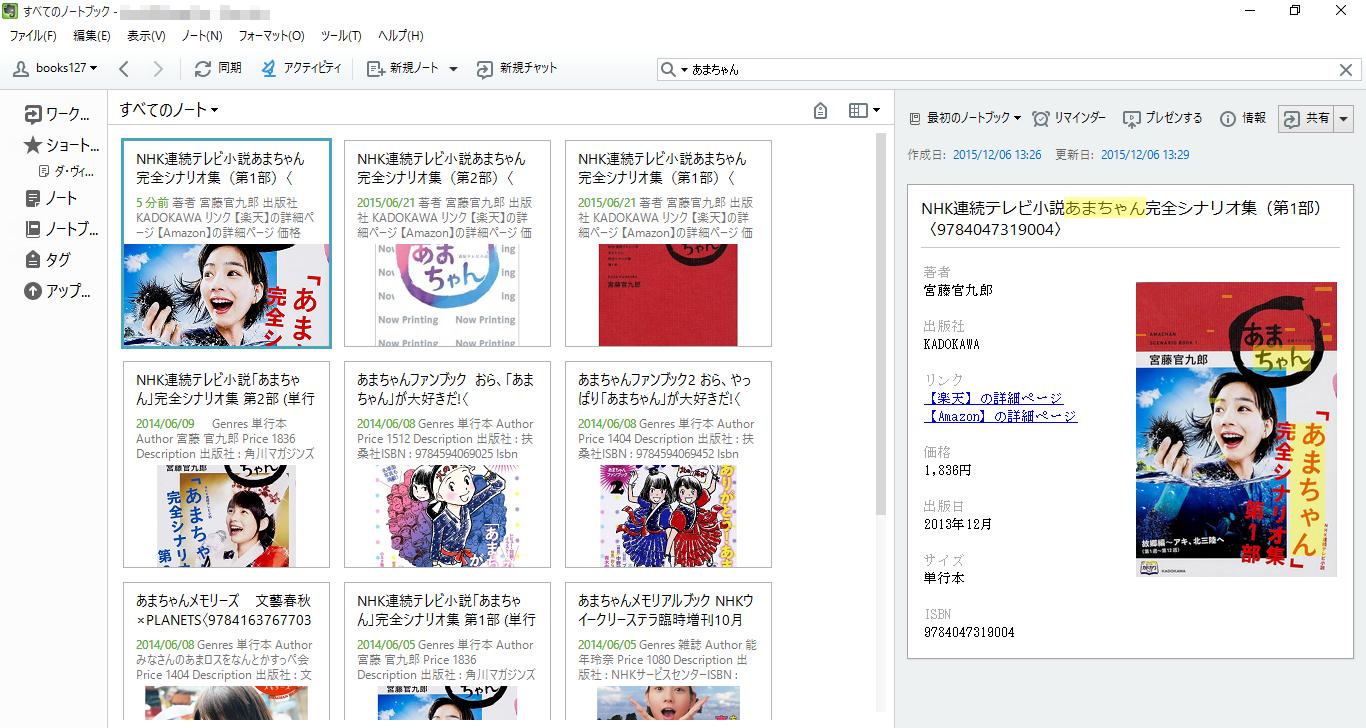Select the 完全シナリオ集（第2部） note dated 2015/06/21
Image resolution: width=1366 pixels, height=728 pixels.
[x=447, y=244]
